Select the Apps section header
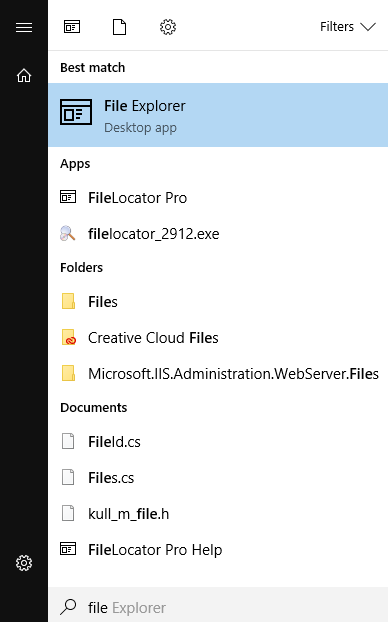 75,164
